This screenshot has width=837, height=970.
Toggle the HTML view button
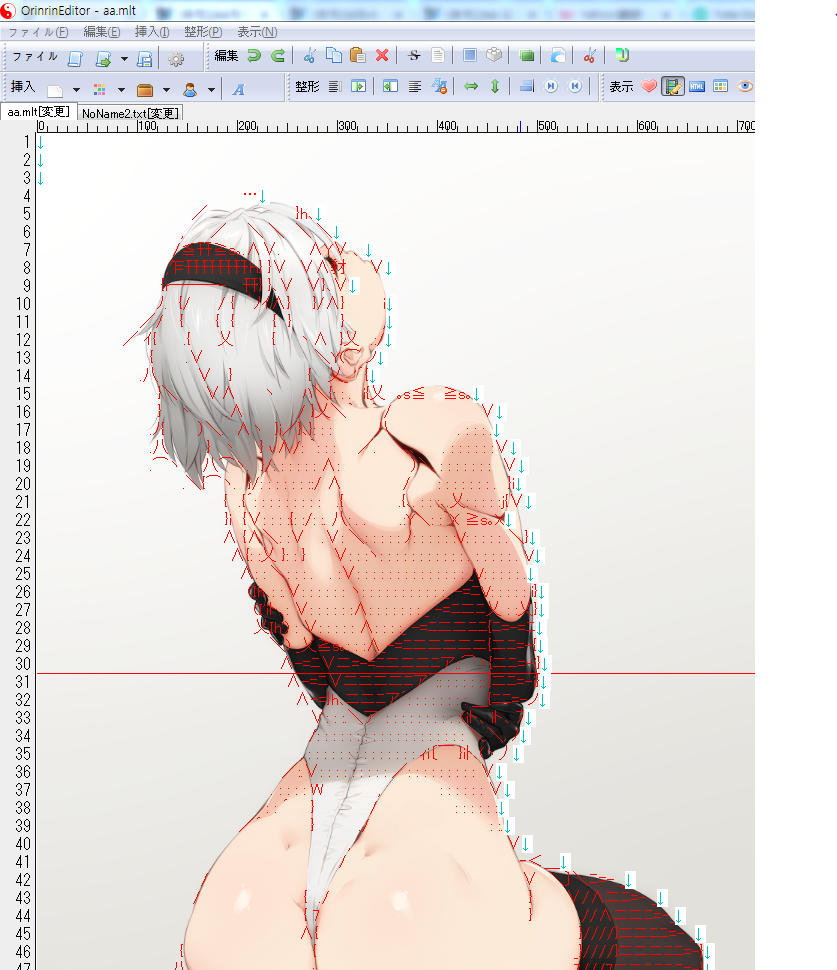pyautogui.click(x=696, y=87)
